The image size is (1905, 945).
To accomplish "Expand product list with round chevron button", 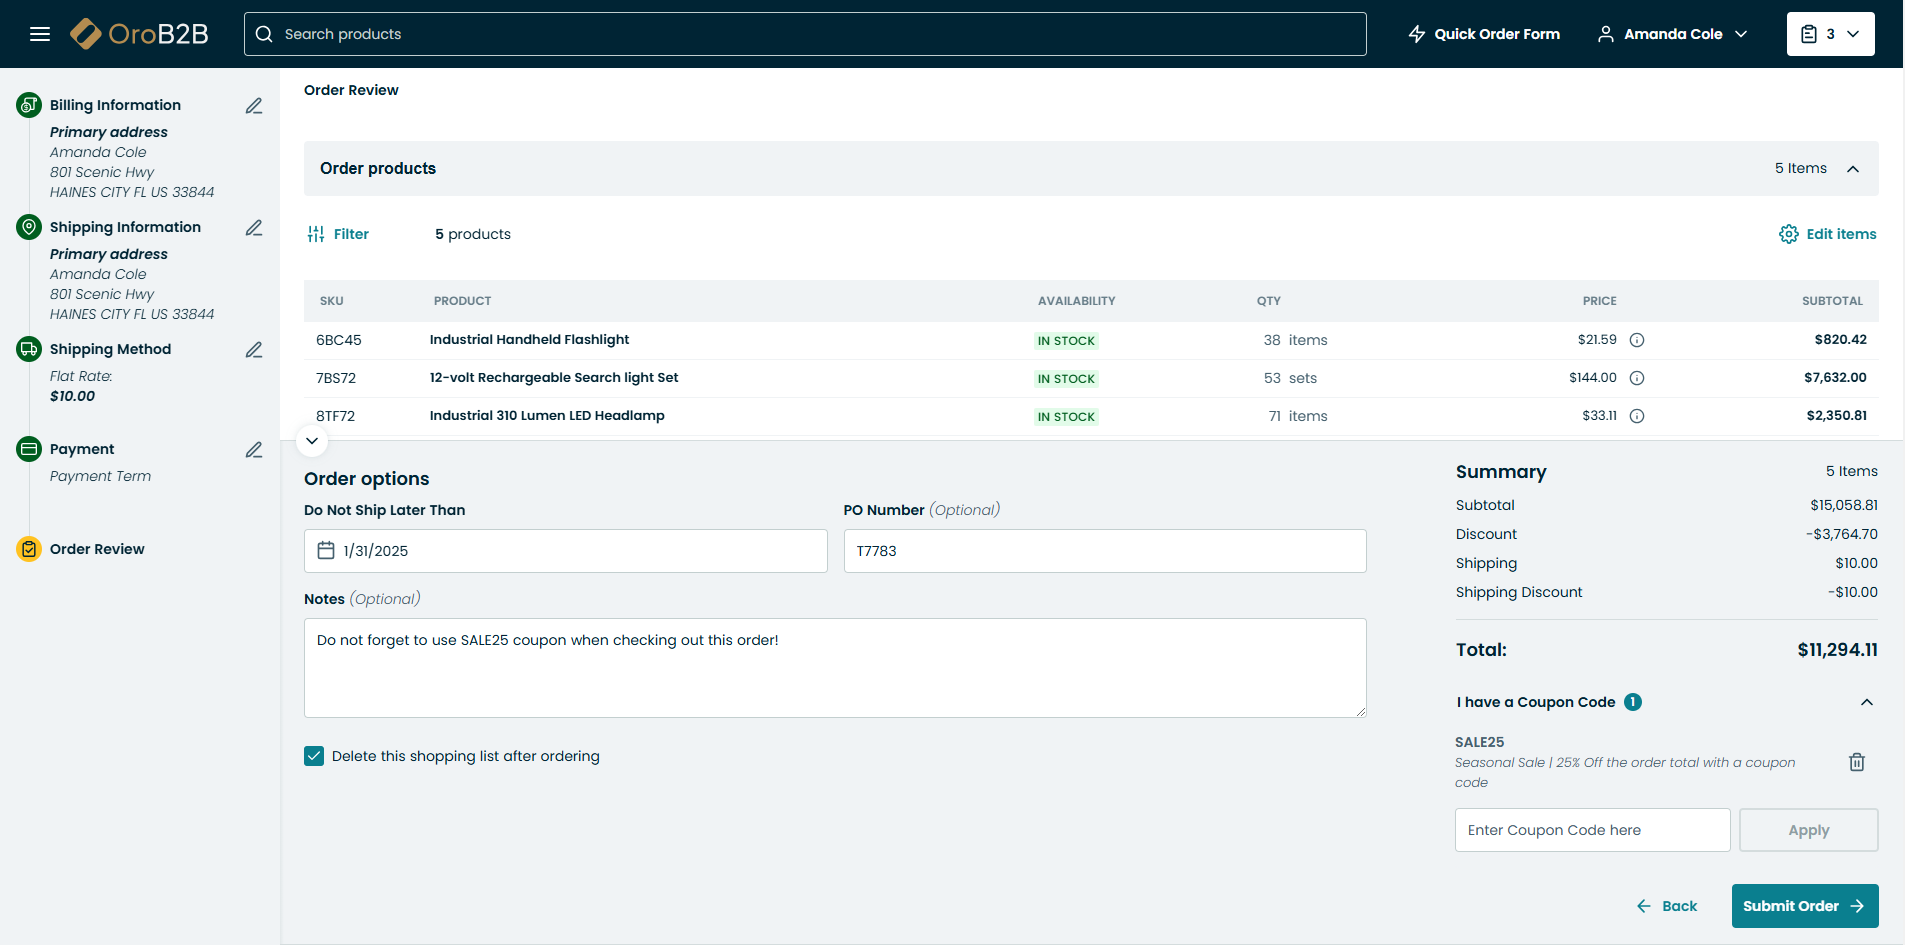I will pos(312,441).
